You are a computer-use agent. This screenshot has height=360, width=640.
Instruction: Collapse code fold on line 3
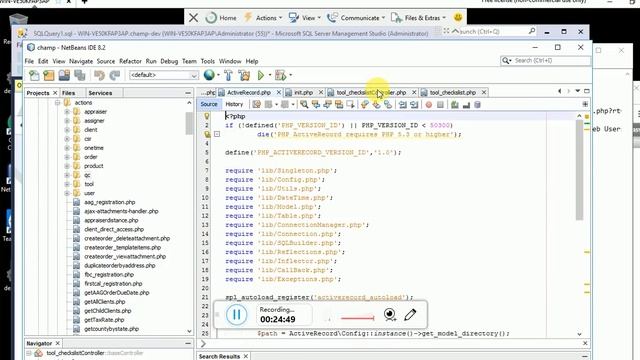[217, 134]
